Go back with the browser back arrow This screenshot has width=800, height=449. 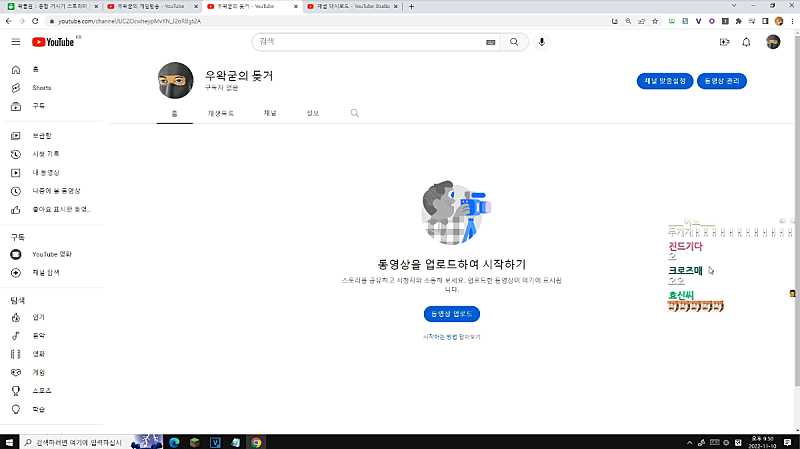click(9, 21)
